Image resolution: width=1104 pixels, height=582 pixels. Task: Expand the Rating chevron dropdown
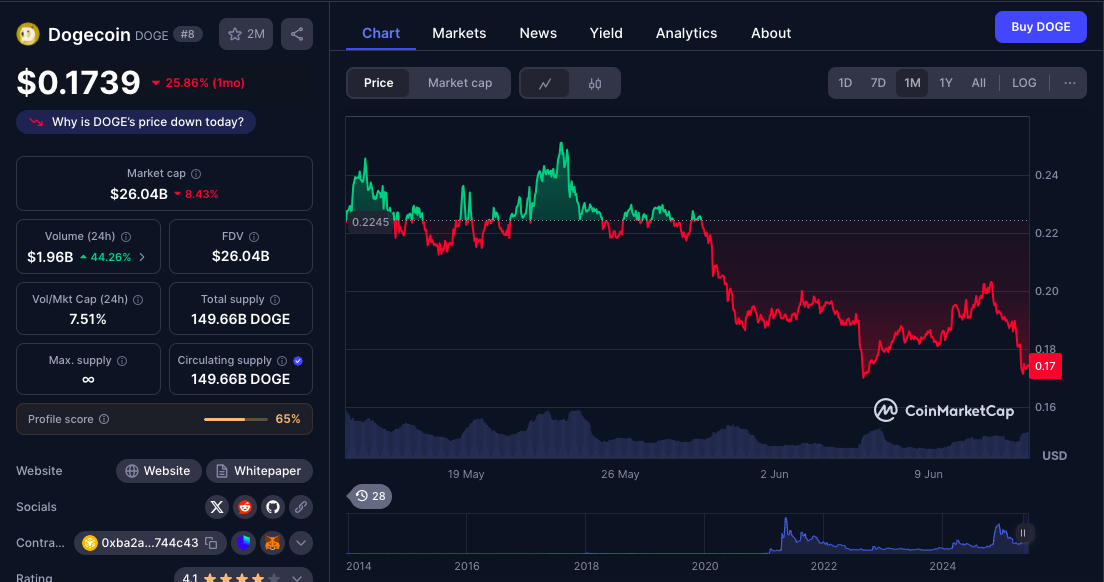(x=297, y=578)
